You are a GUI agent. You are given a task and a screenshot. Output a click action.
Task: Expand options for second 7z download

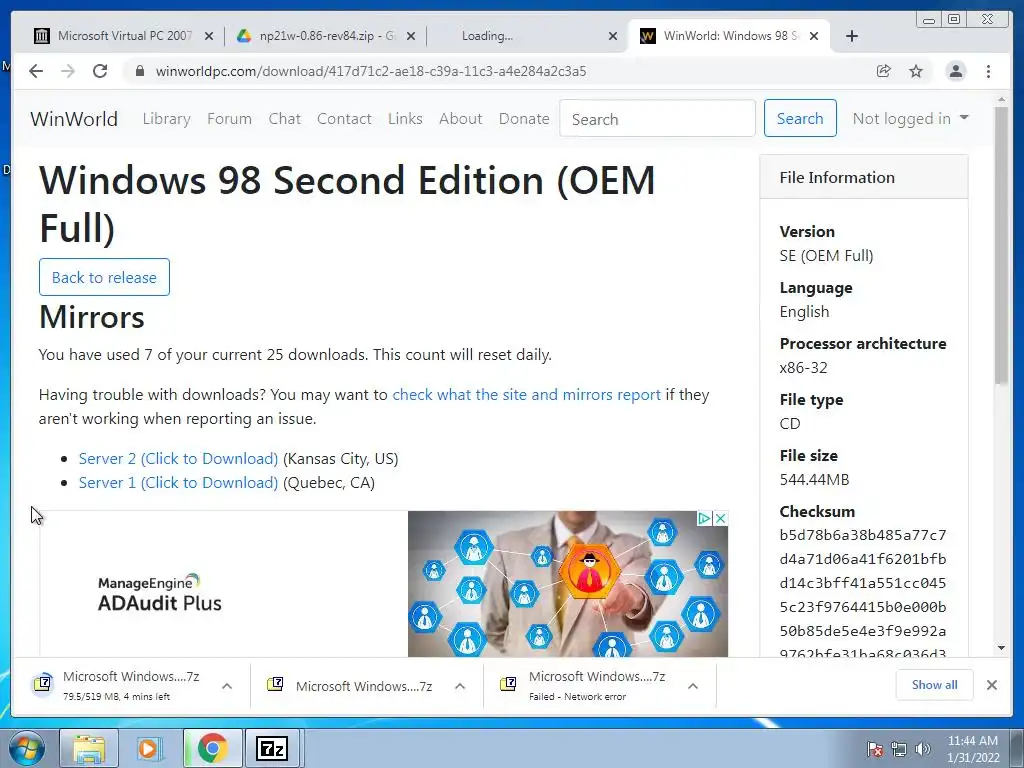point(460,686)
